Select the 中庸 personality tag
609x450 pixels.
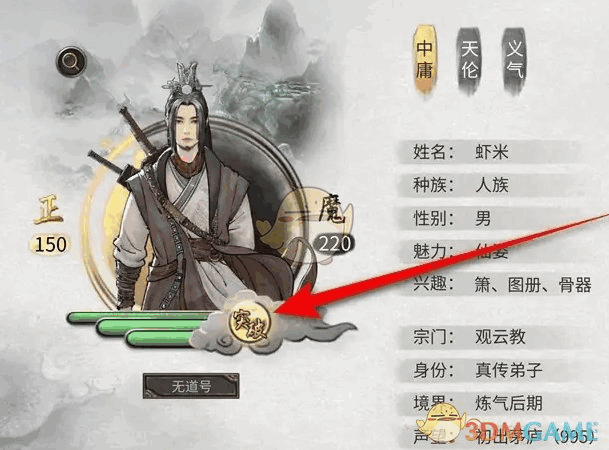coord(425,59)
